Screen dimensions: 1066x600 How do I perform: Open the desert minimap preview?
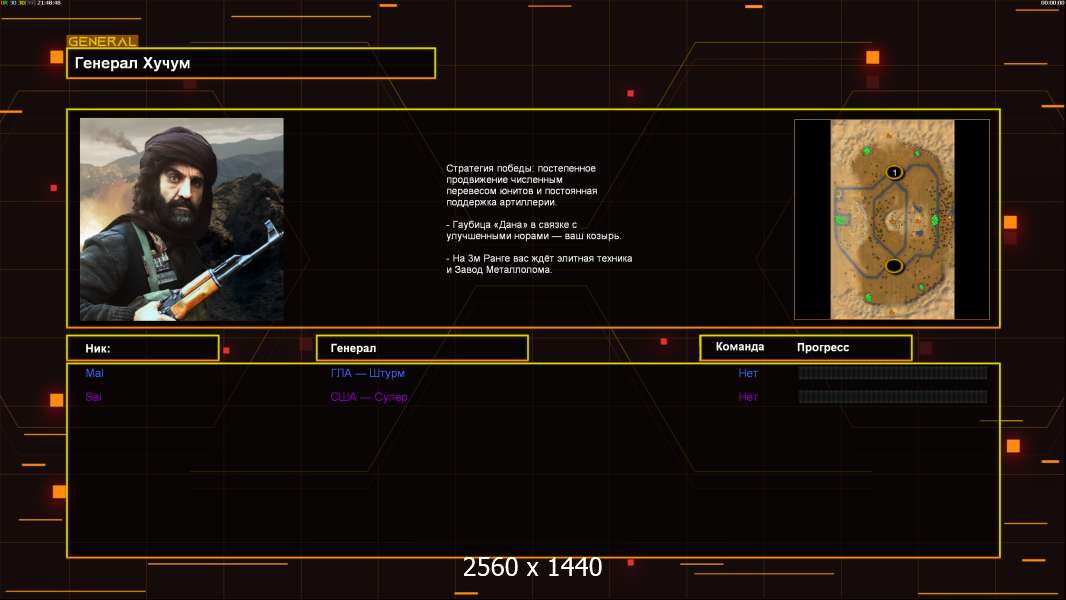coord(892,219)
